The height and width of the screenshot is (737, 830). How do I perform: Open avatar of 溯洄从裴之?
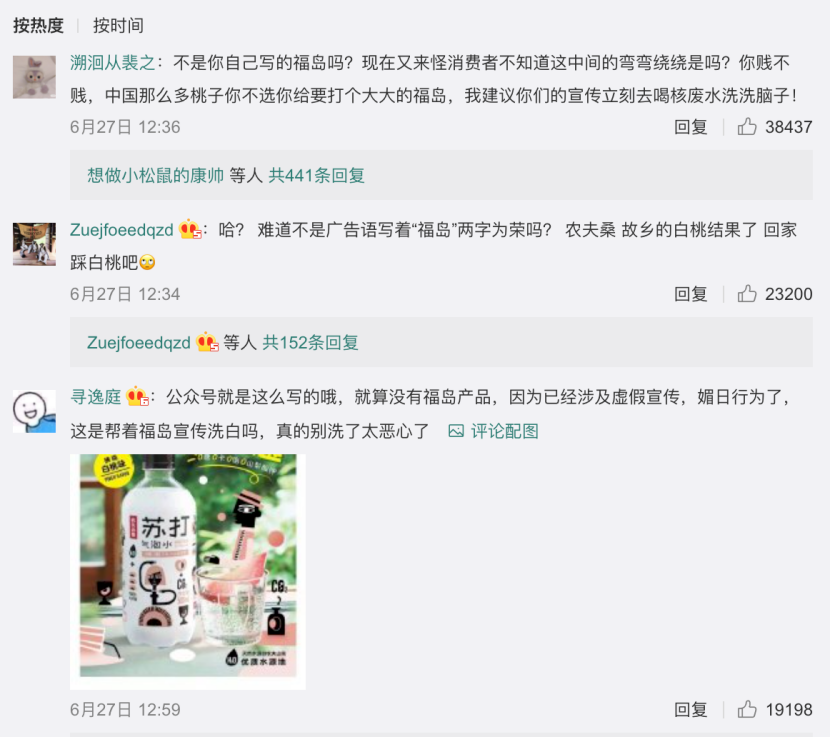click(34, 77)
